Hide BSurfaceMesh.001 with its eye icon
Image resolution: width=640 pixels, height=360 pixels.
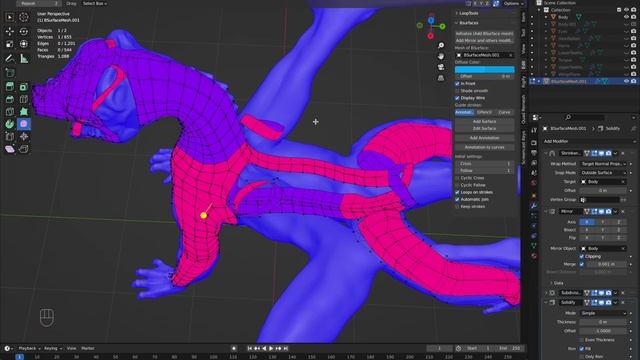(x=626, y=81)
